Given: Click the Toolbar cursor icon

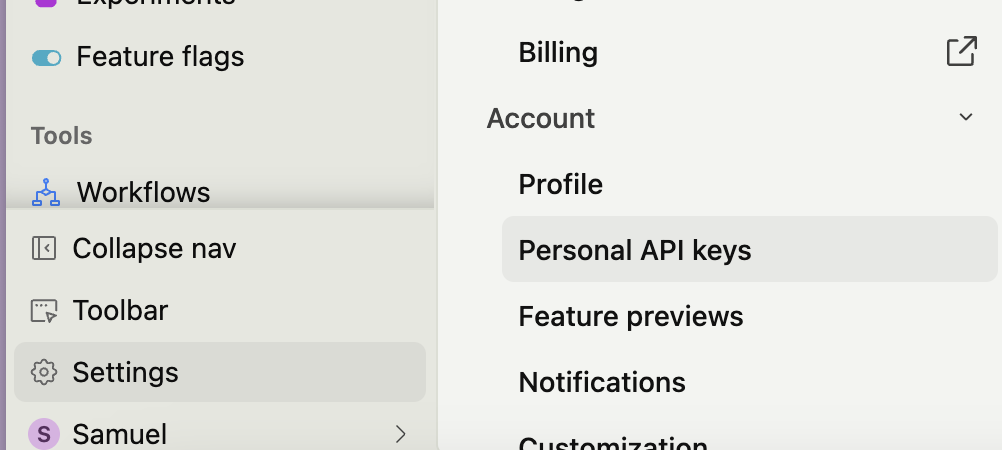Looking at the screenshot, I should [x=44, y=311].
